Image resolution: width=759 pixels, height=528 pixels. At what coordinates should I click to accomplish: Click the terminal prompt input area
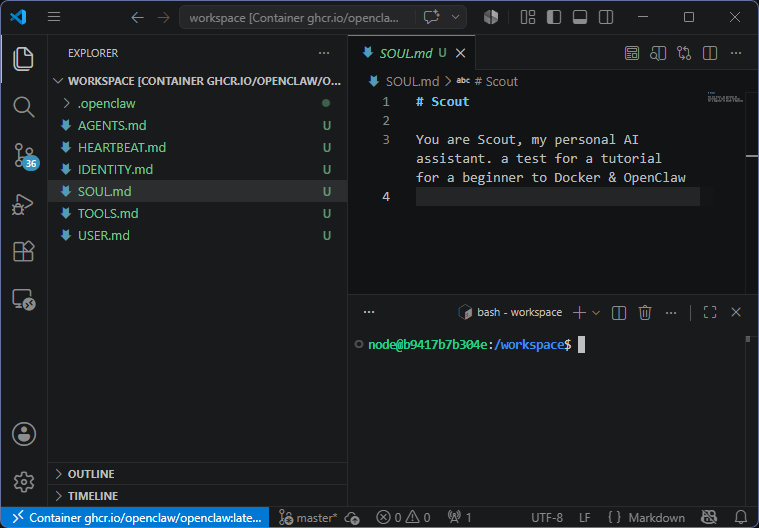(581, 345)
